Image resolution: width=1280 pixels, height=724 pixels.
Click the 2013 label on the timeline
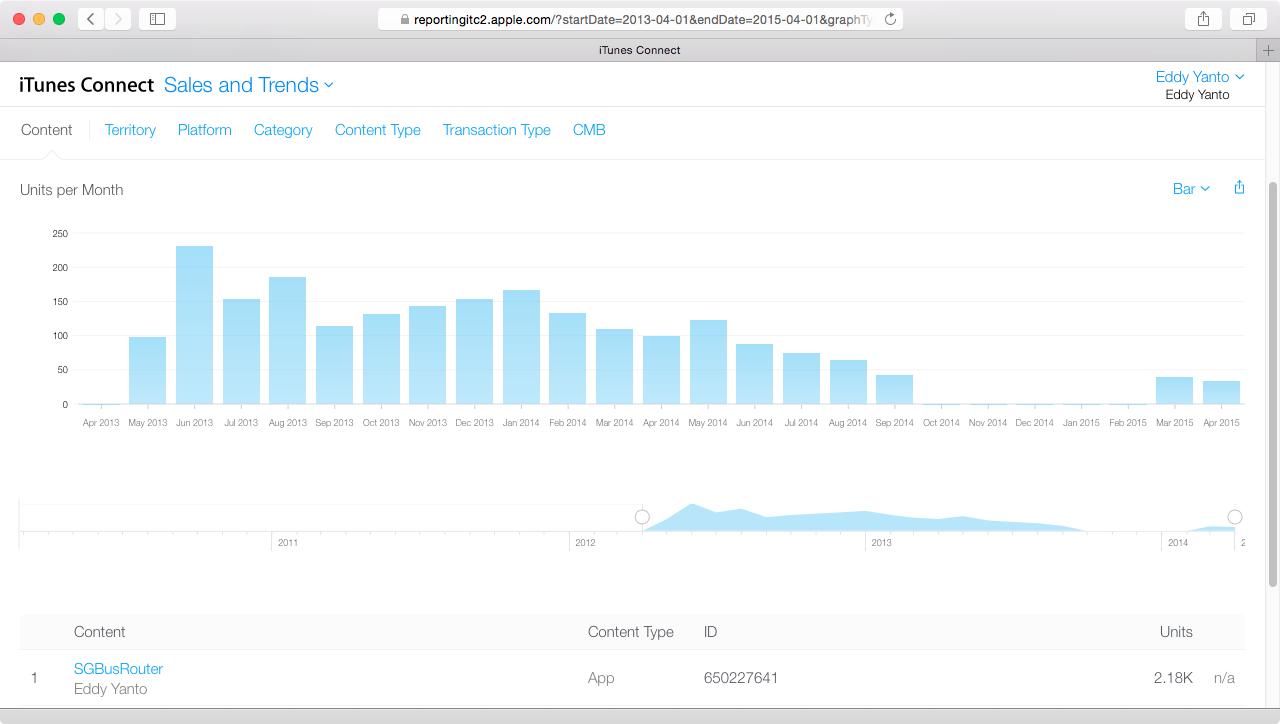click(881, 542)
